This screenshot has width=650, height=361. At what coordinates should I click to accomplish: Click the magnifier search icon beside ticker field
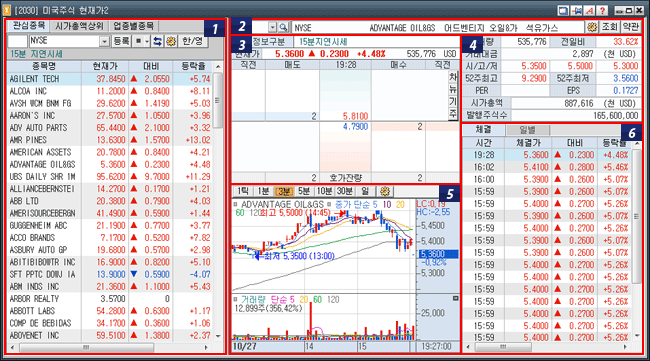click(x=283, y=27)
